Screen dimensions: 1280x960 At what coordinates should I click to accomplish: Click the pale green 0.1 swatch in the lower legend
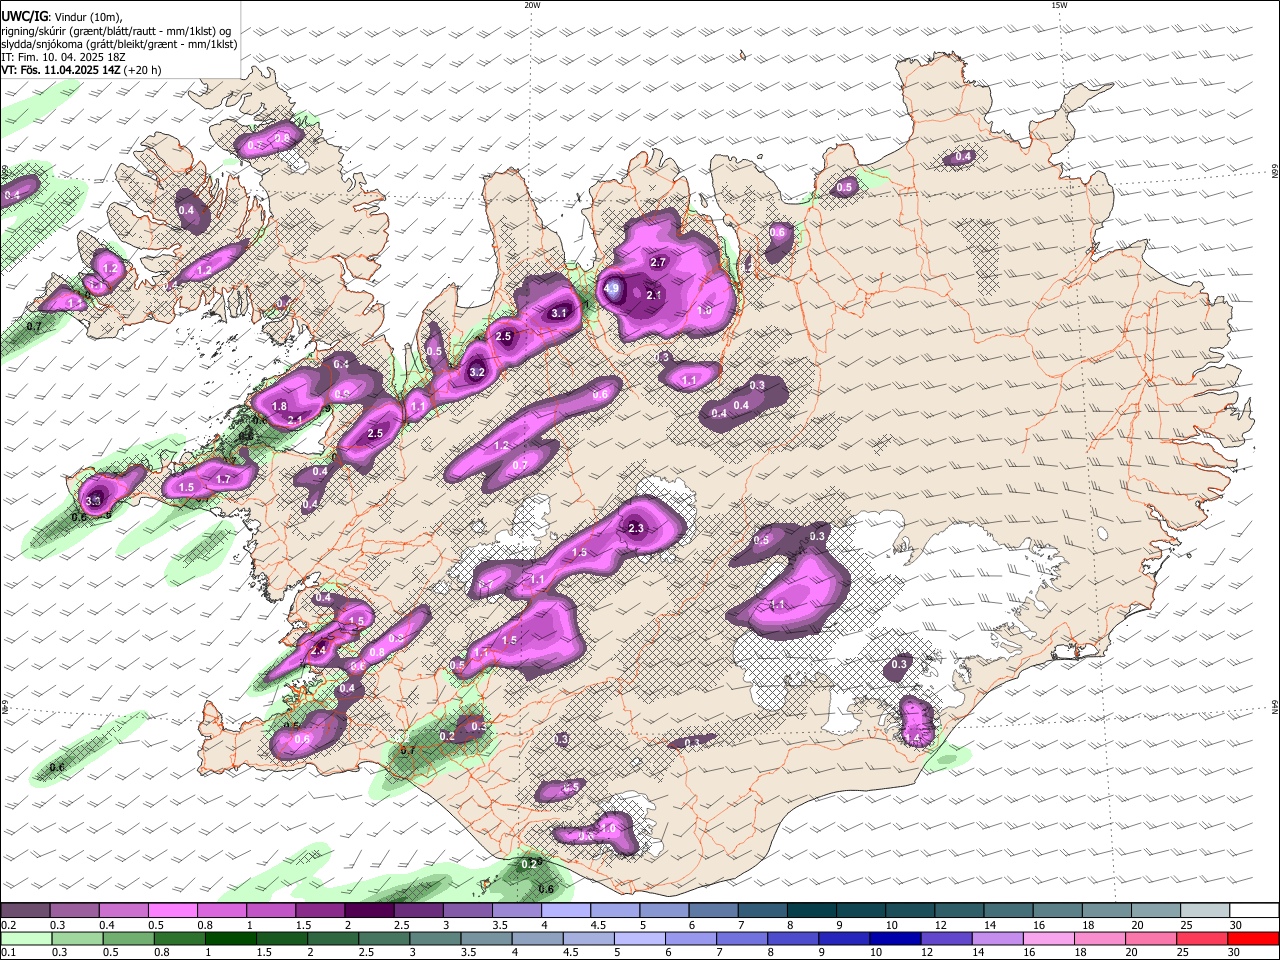click(26, 939)
